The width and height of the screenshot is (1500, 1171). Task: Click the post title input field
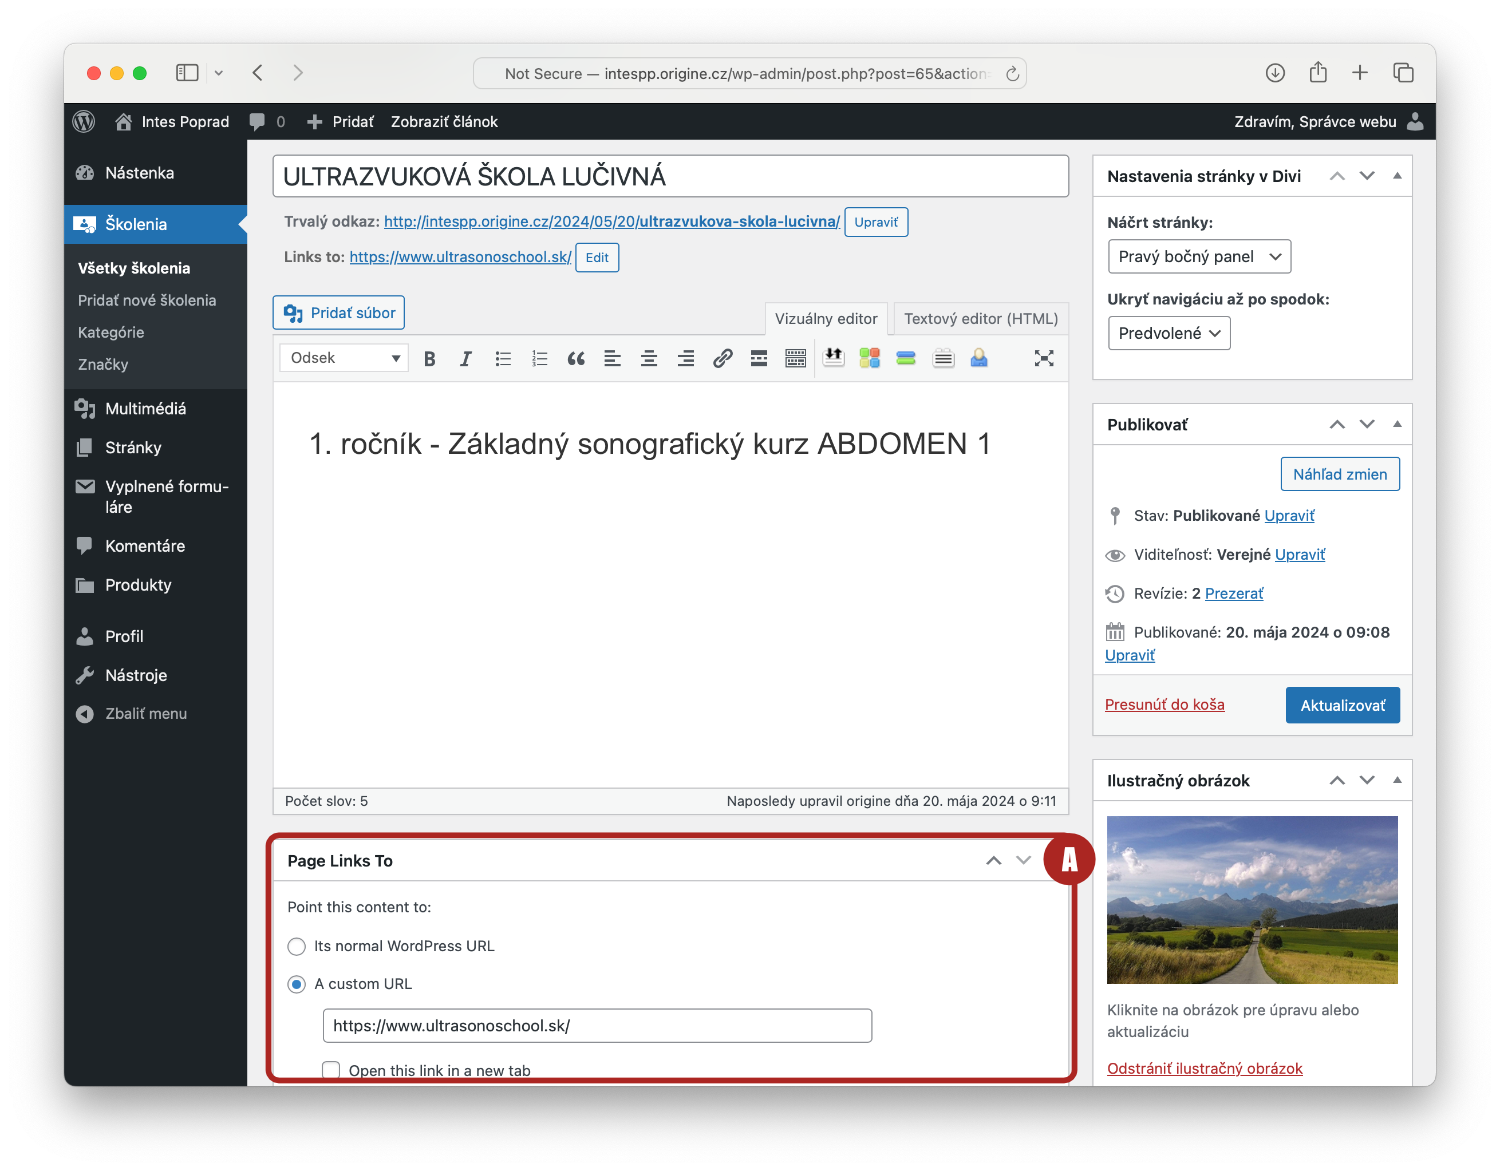[x=671, y=176]
